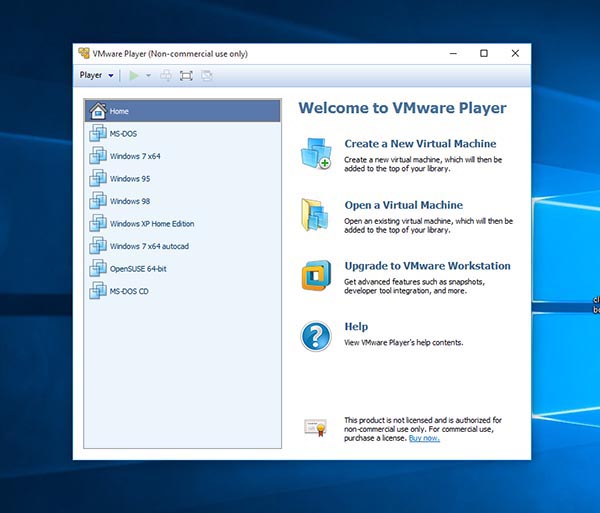600x513 pixels.
Task: Select the MS-DOS CD virtual machine
Action: (183, 292)
